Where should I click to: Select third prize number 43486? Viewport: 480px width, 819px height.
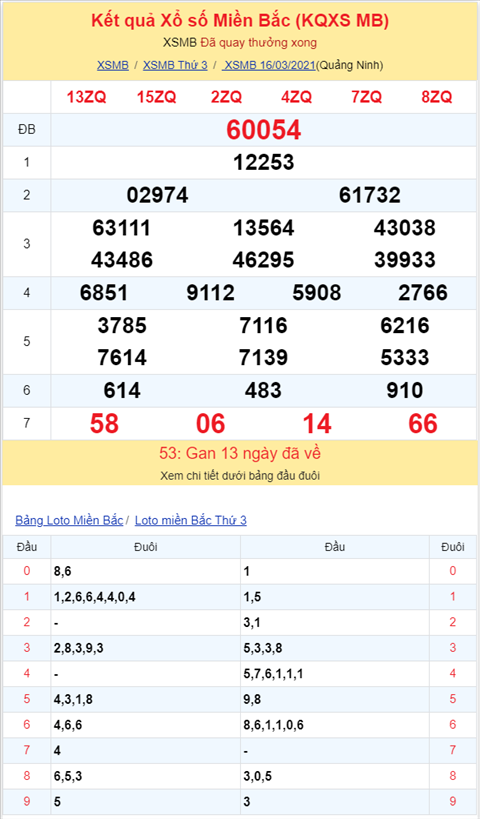coord(122,260)
